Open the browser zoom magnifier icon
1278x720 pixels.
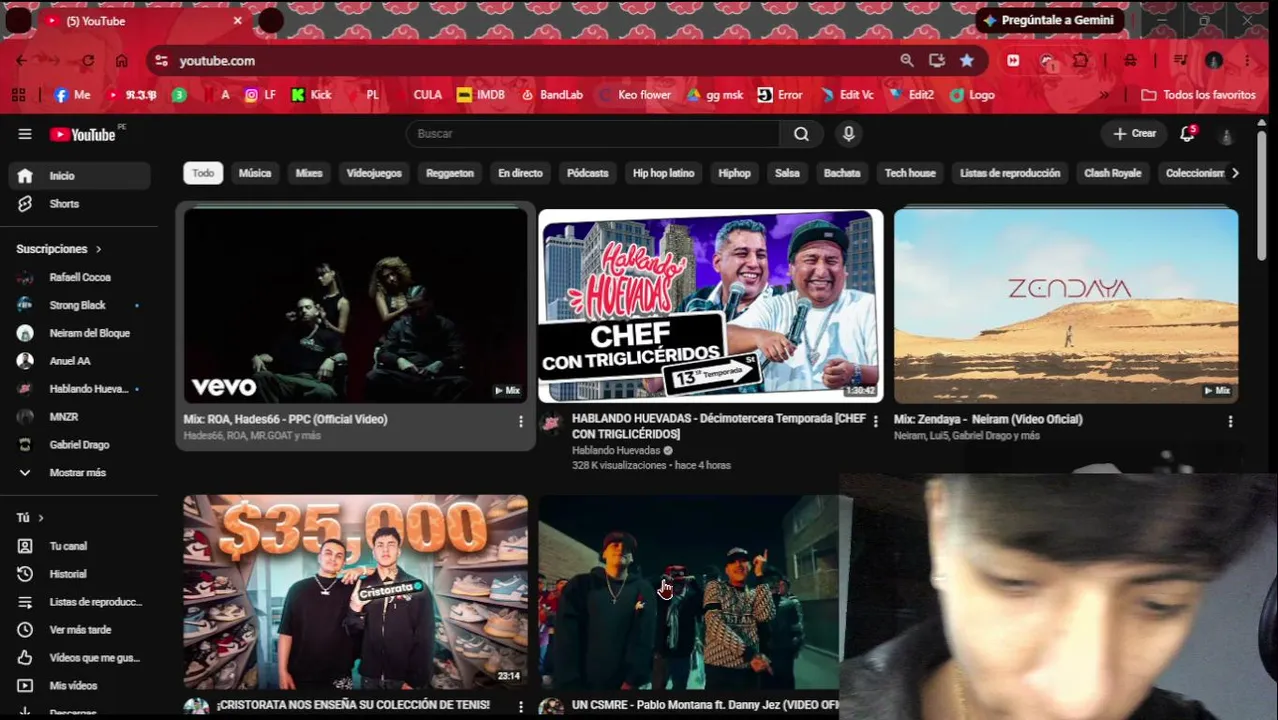907,61
